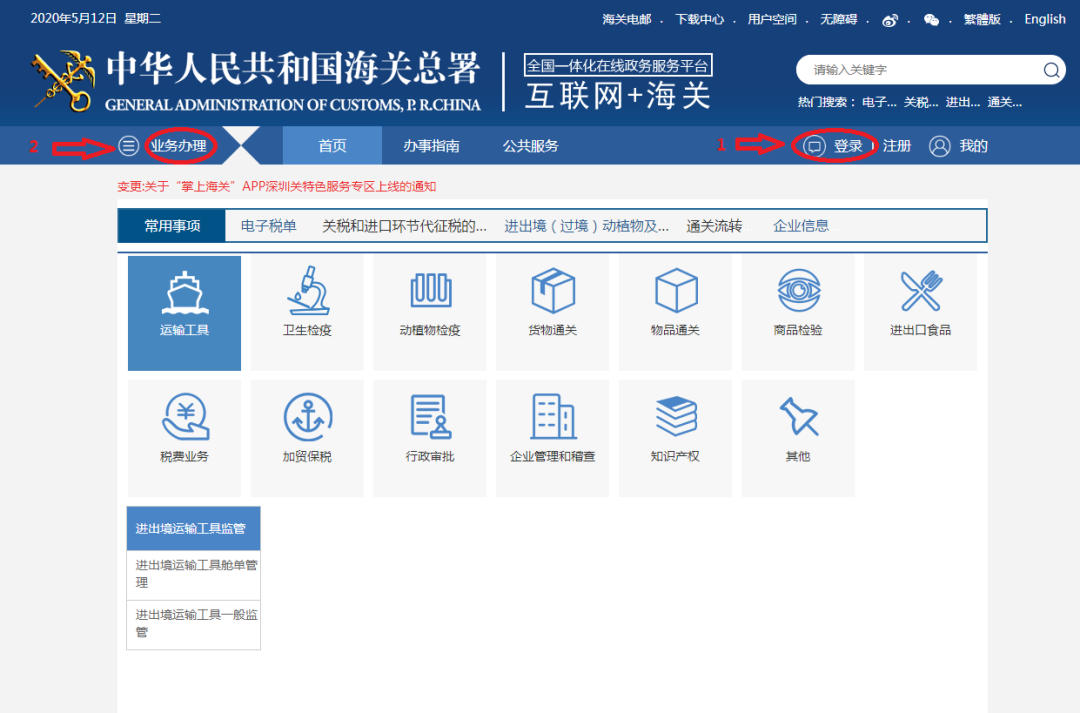
Task: Click the 动植物检疫 quarantine icon
Action: (430, 310)
